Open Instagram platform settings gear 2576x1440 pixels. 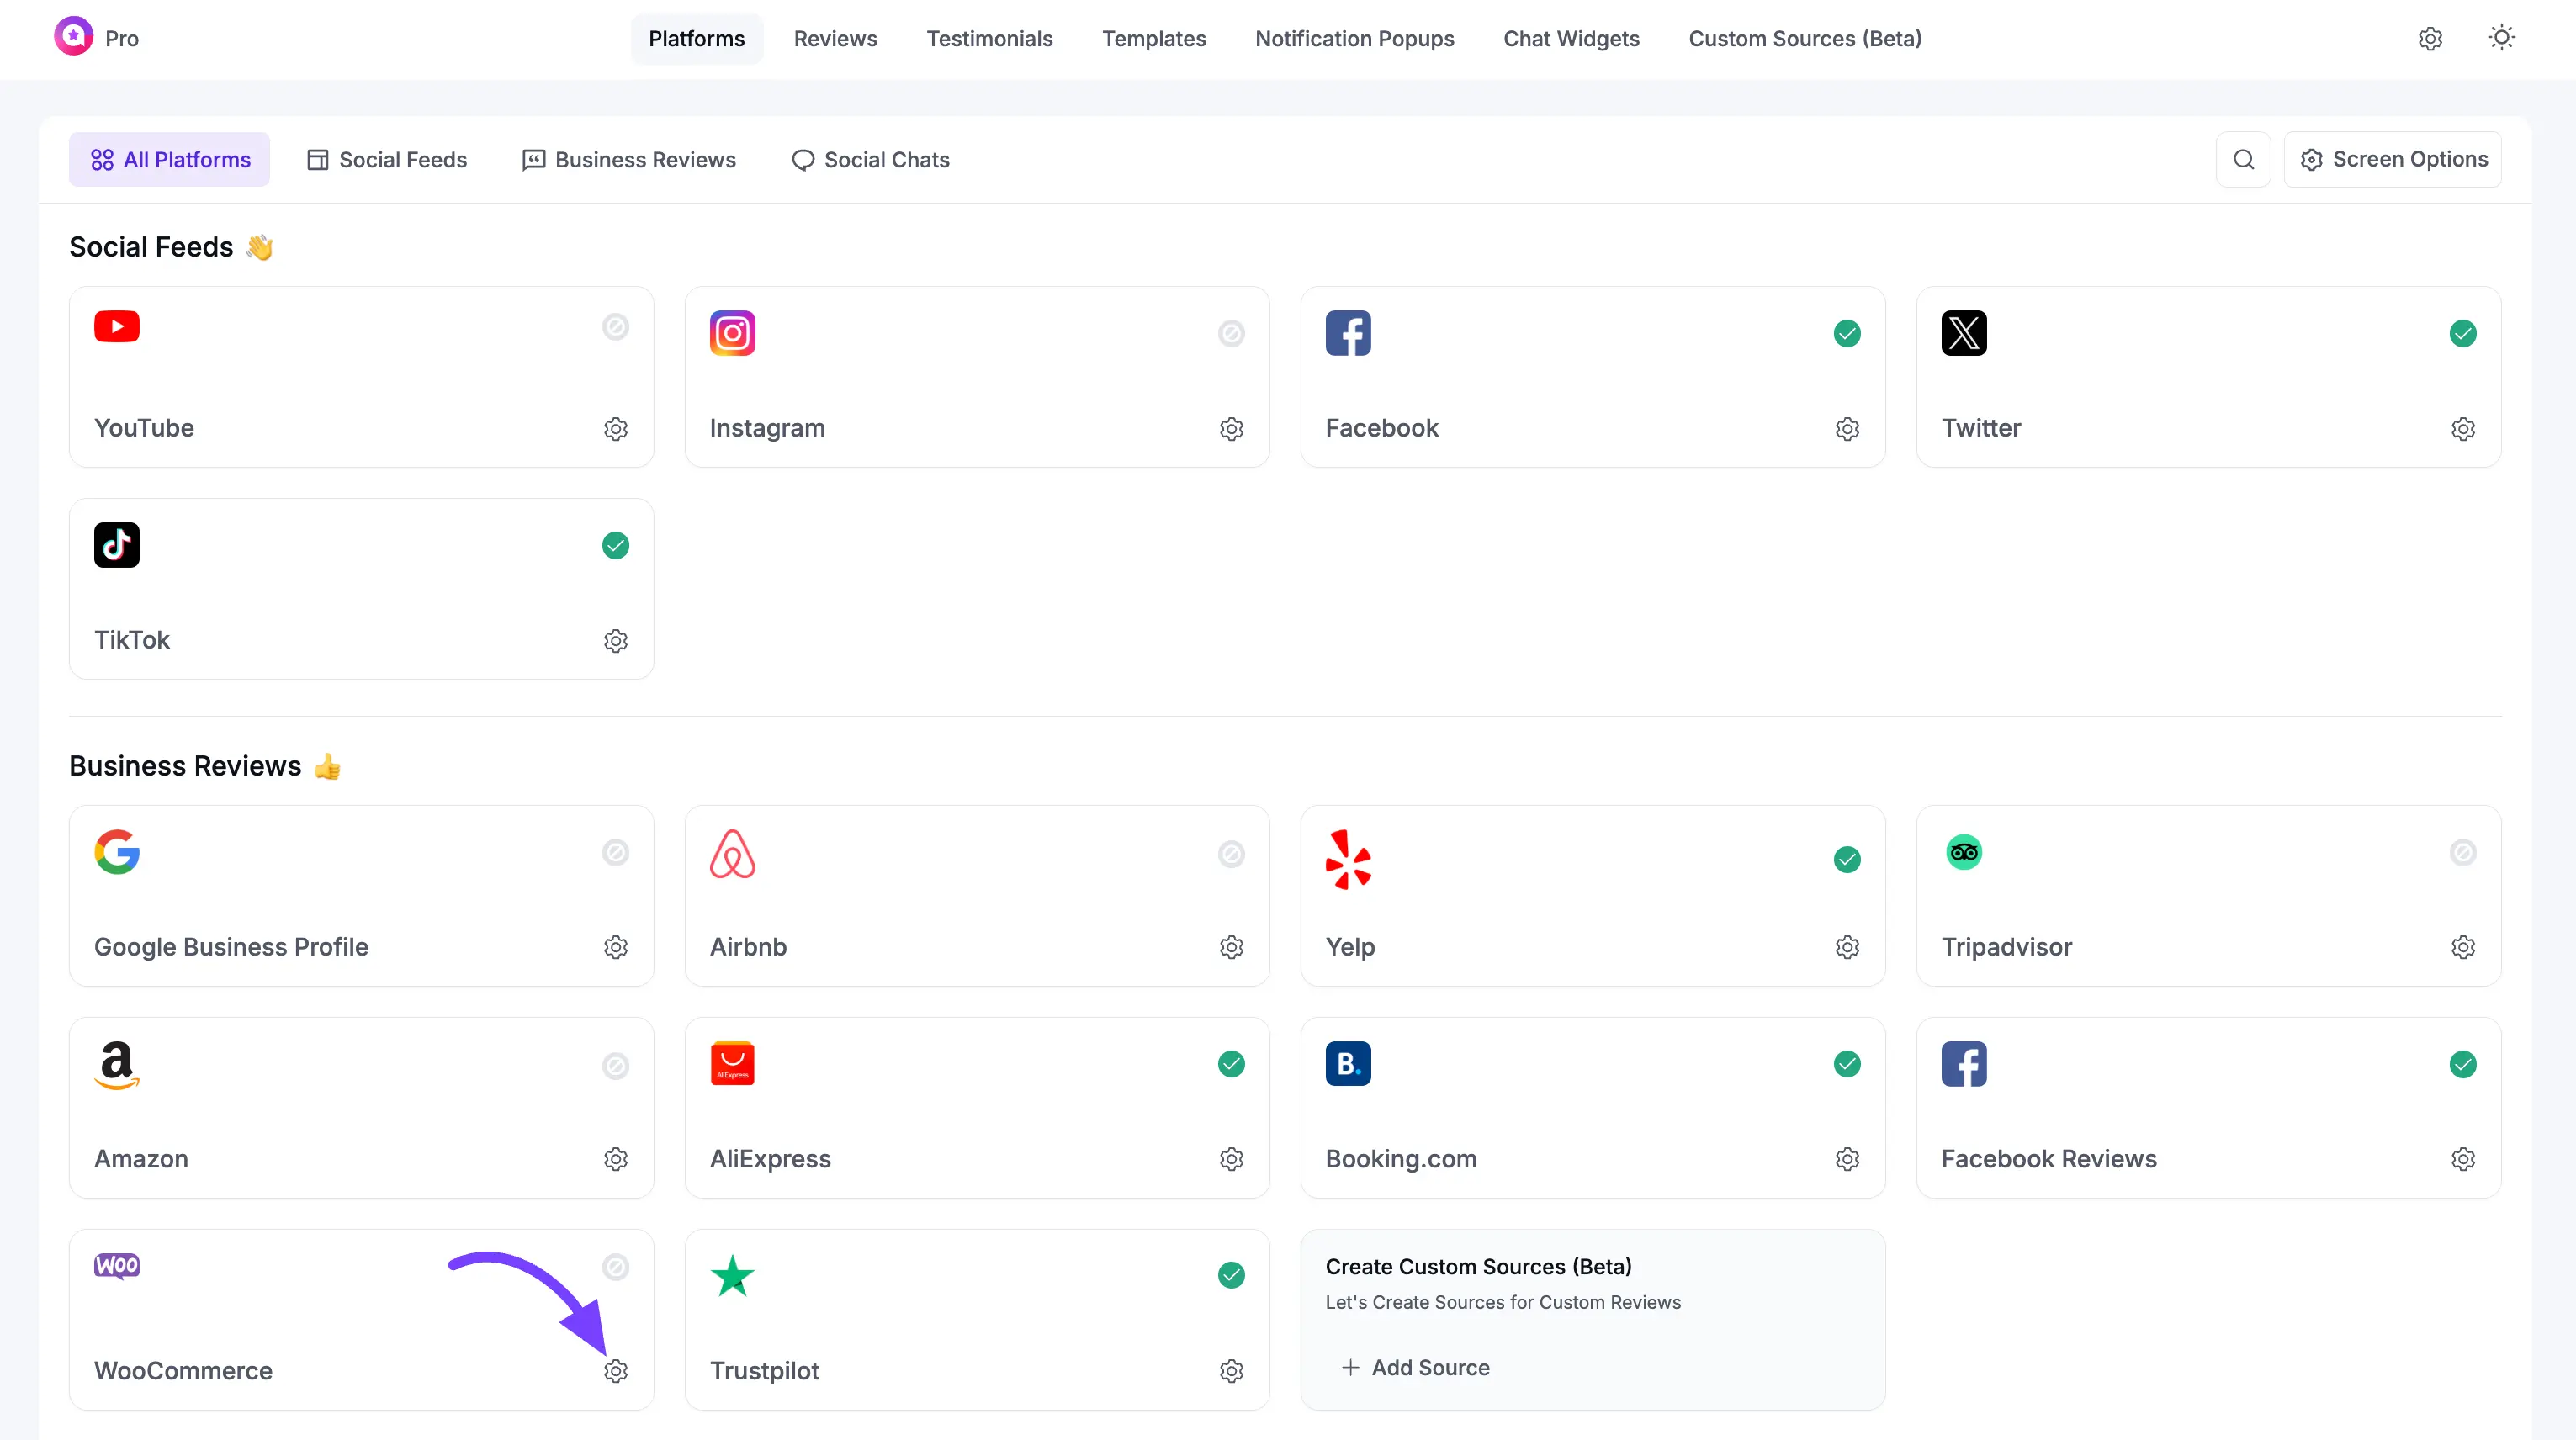(1231, 428)
